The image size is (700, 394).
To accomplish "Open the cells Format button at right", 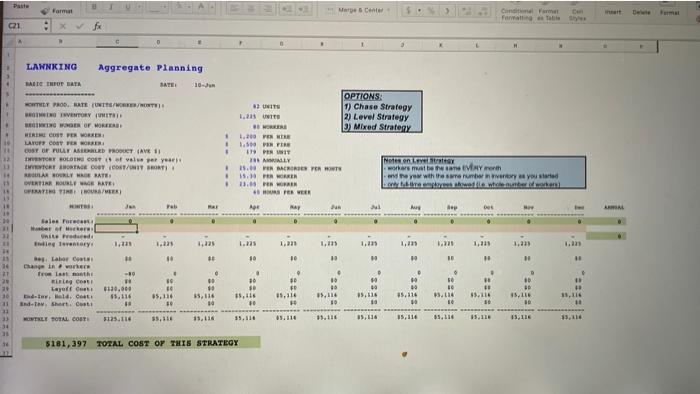I will point(670,12).
